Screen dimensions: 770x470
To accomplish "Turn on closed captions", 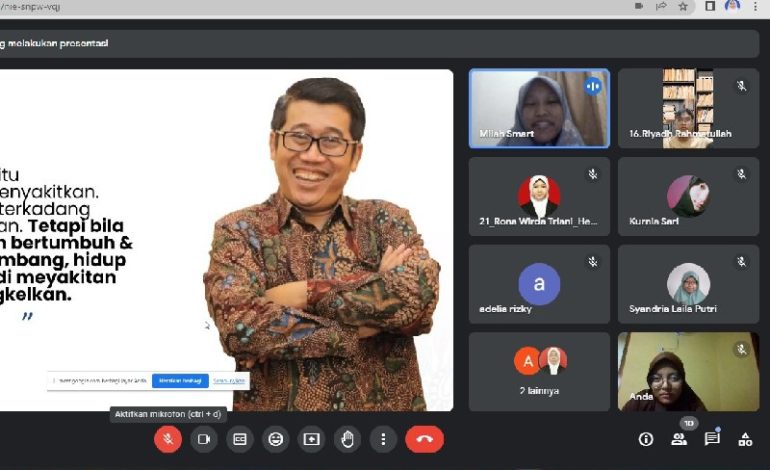I will coord(240,439).
